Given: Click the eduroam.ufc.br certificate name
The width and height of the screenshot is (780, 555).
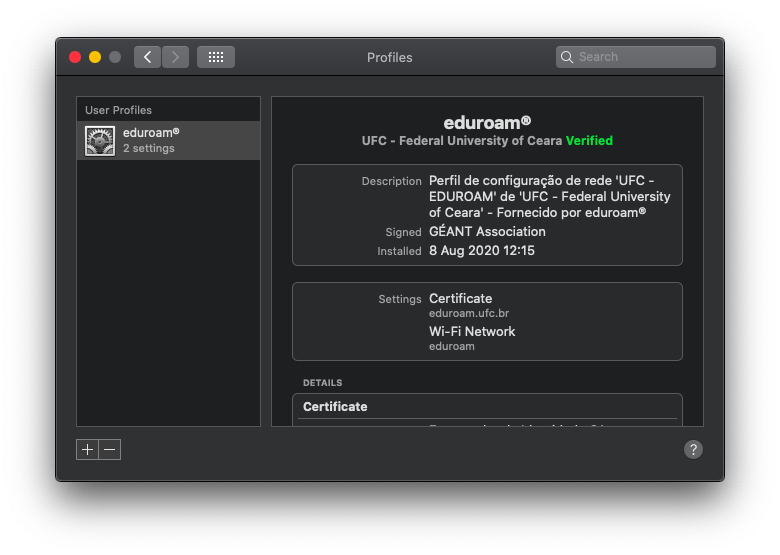Looking at the screenshot, I should tap(469, 313).
